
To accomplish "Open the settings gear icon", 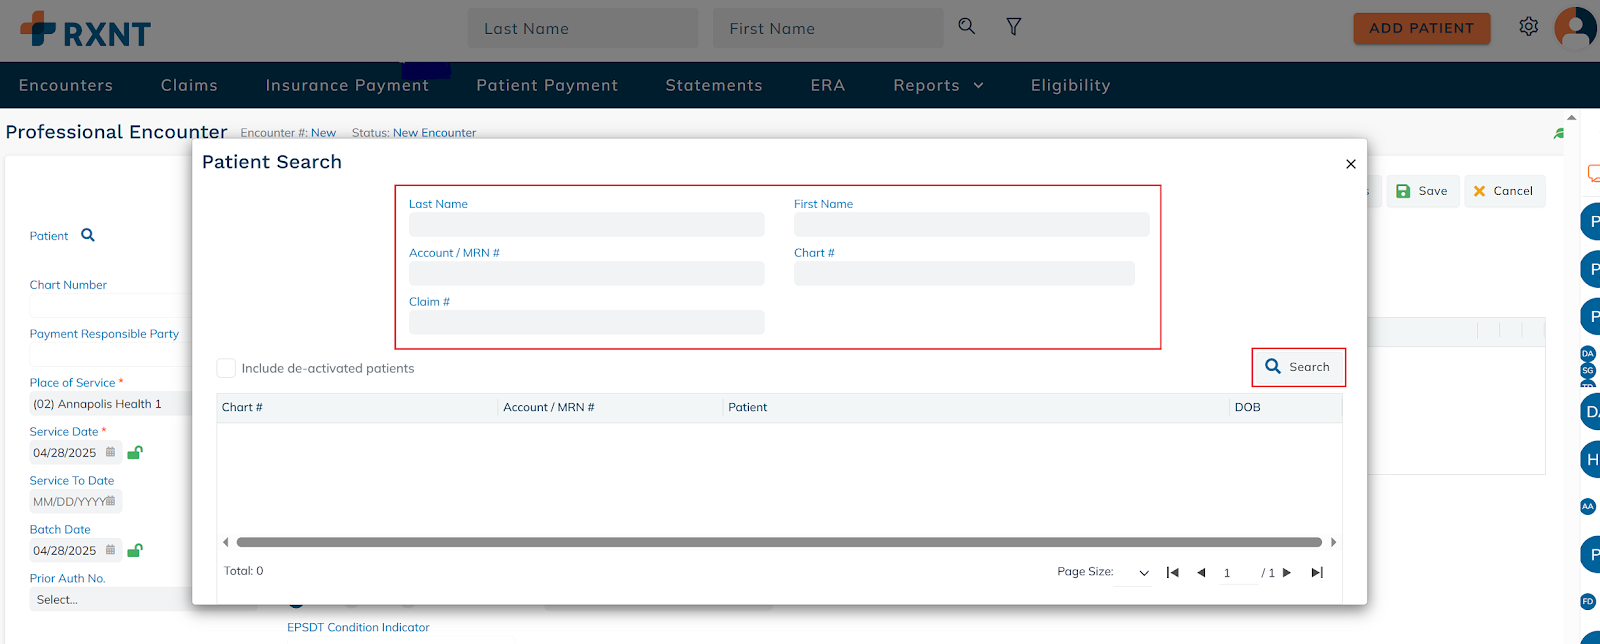I will (1528, 27).
